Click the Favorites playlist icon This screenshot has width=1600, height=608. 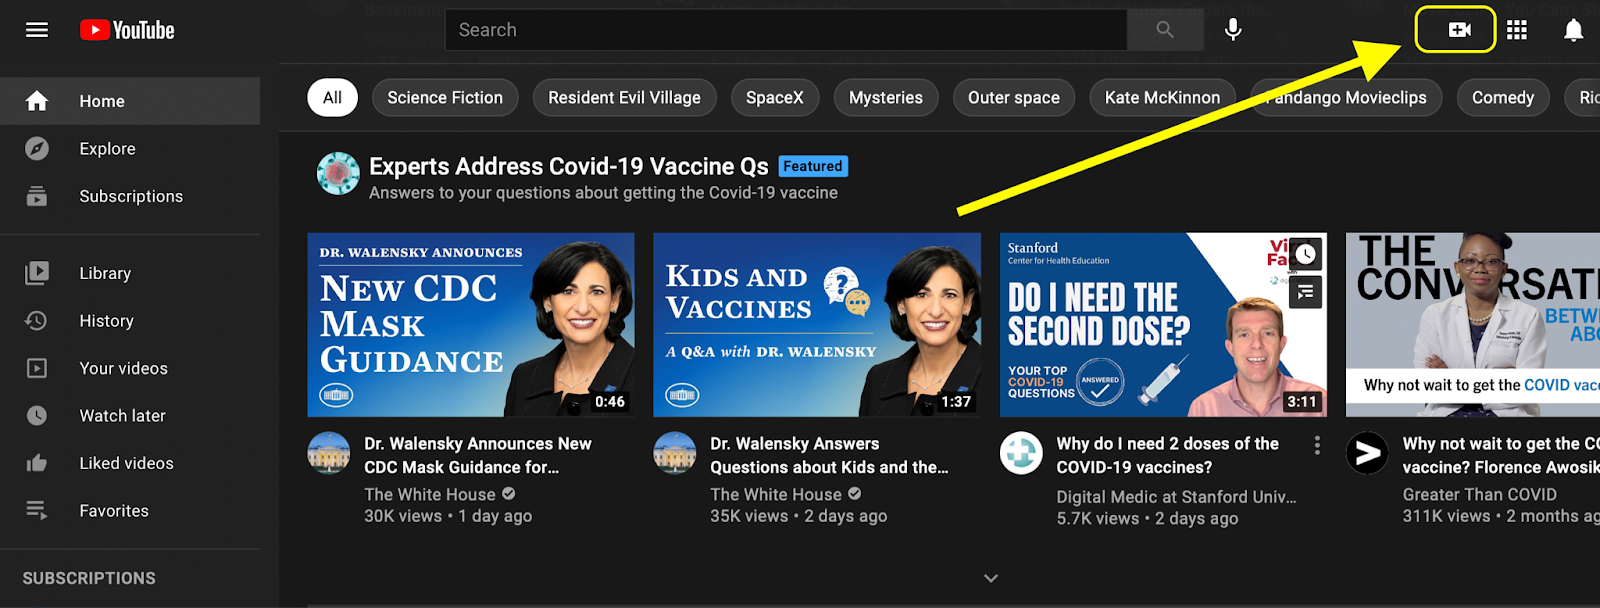pos(37,511)
